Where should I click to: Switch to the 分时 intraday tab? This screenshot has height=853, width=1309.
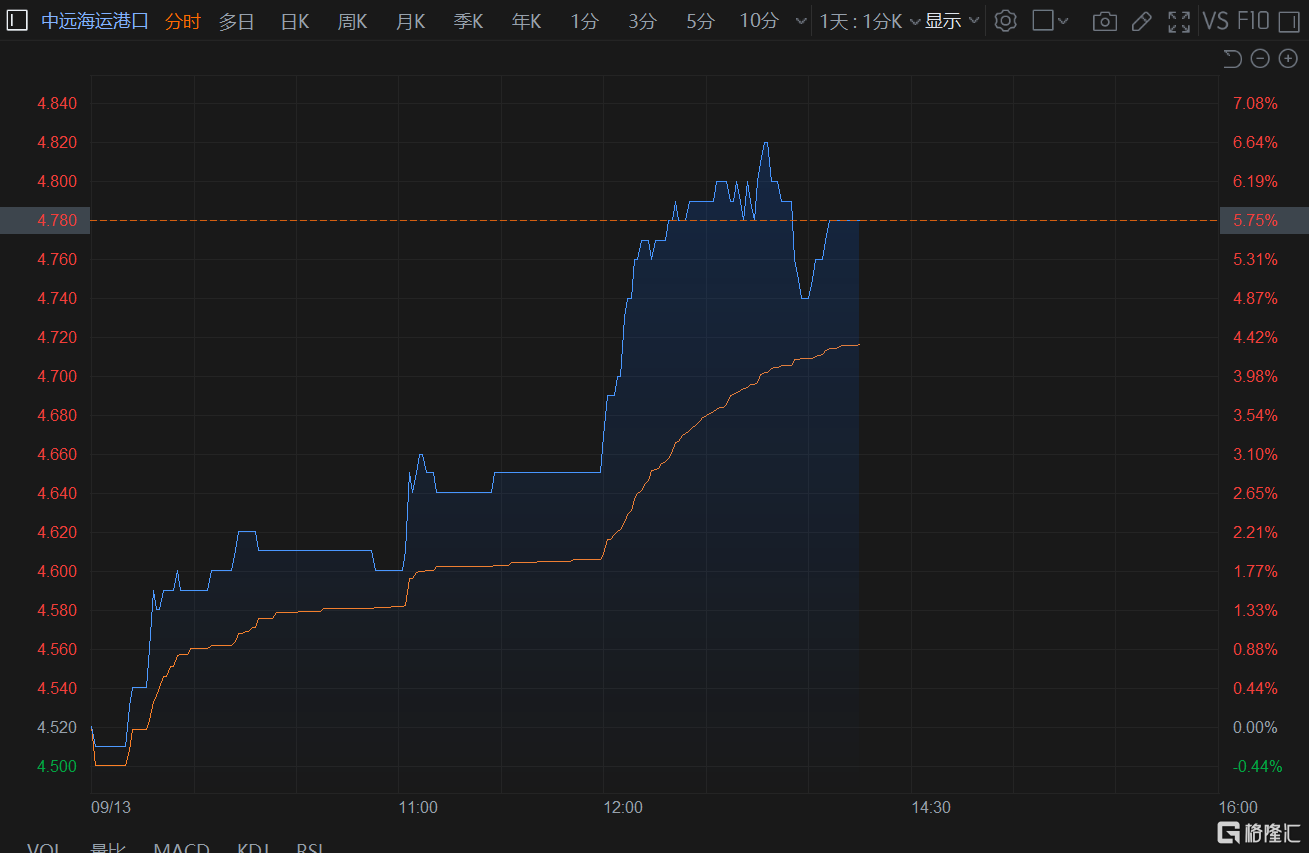(x=183, y=21)
